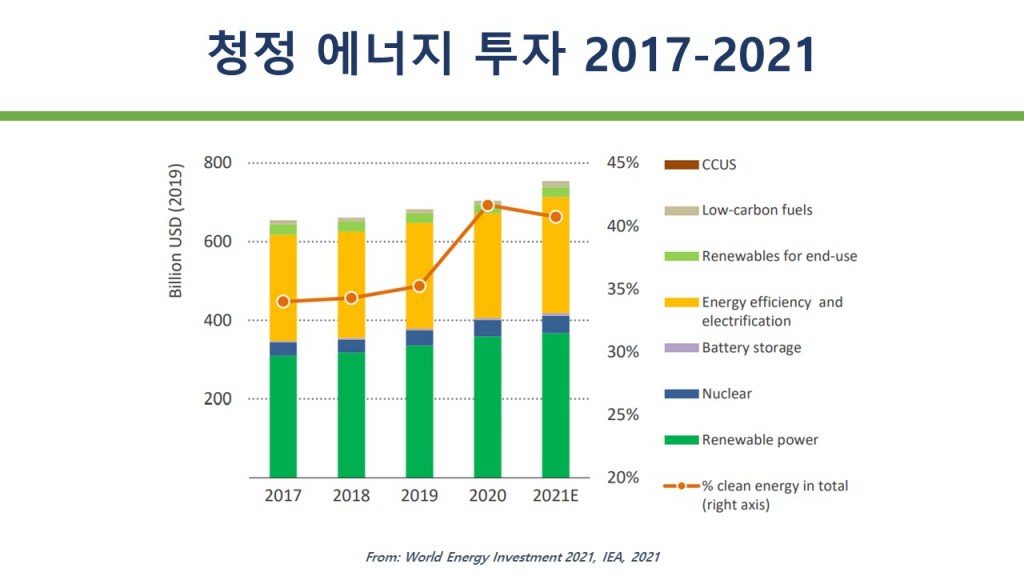The height and width of the screenshot is (576, 1024).
Task: Click the CCUS brown legend swatch
Action: pyautogui.click(x=681, y=164)
